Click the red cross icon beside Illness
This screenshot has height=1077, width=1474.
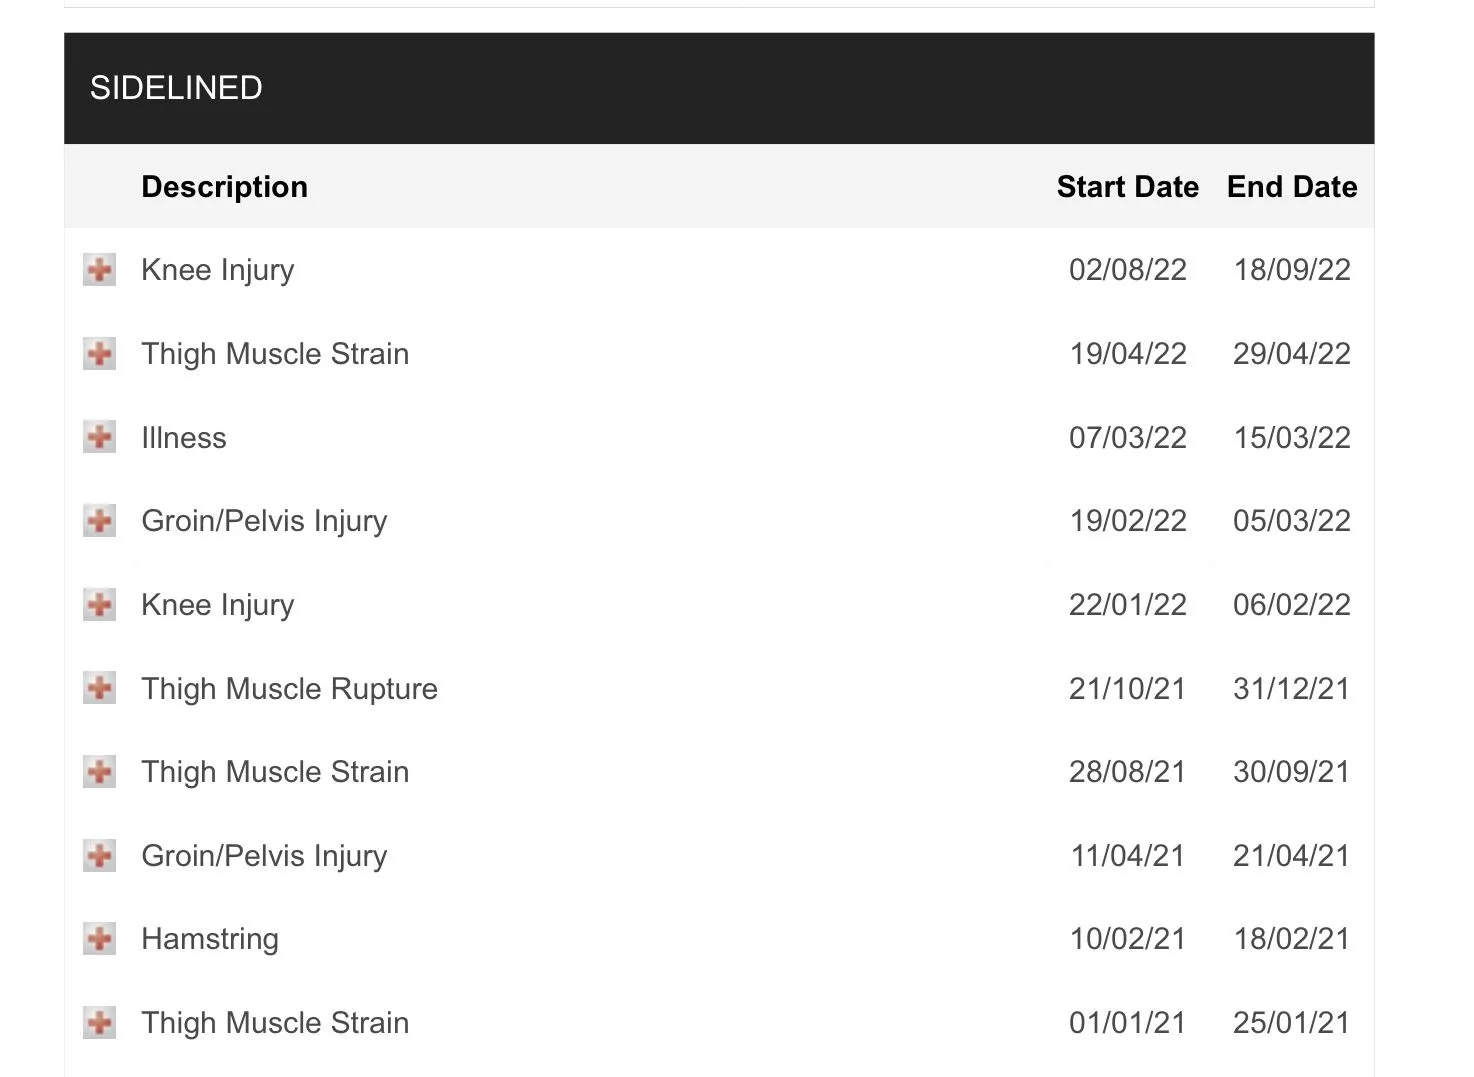click(99, 437)
